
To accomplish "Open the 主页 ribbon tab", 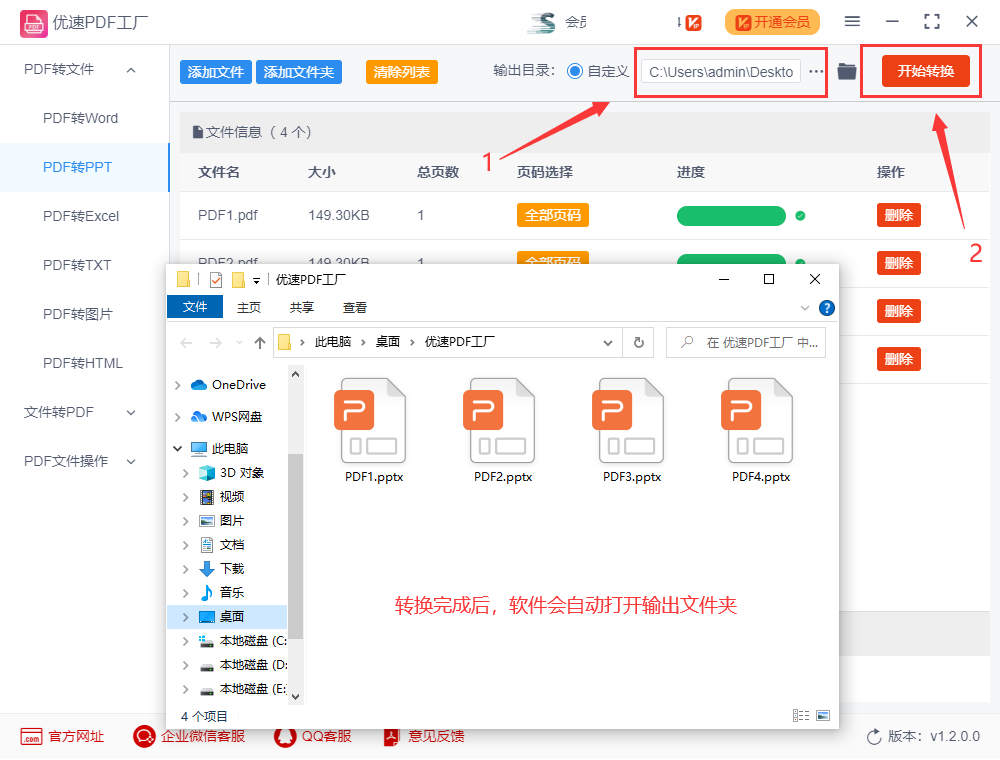I will (249, 307).
